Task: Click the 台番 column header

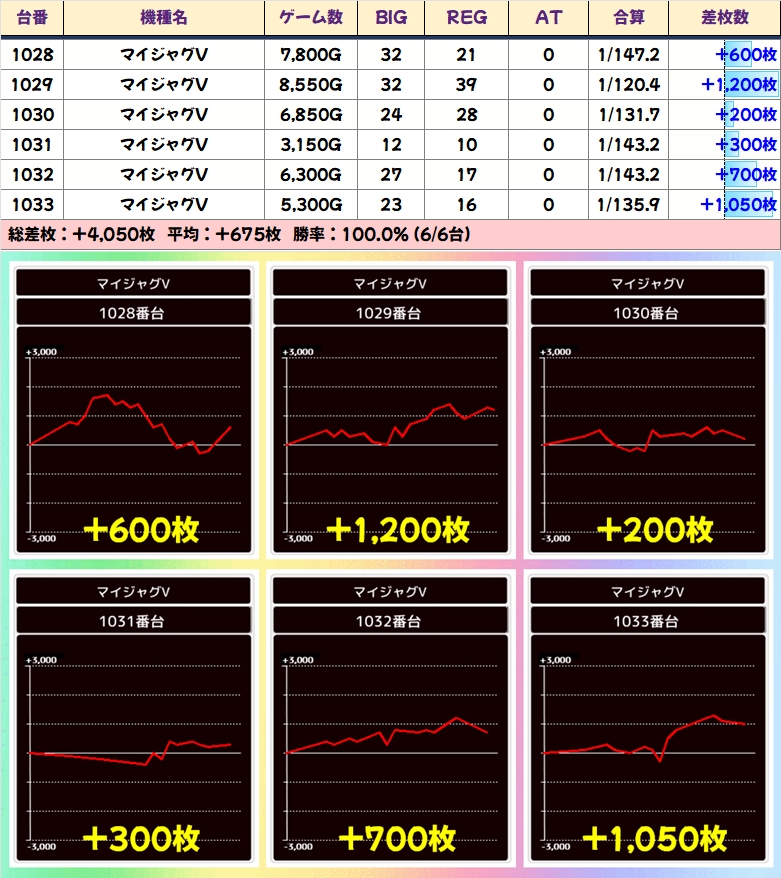Action: (32, 18)
